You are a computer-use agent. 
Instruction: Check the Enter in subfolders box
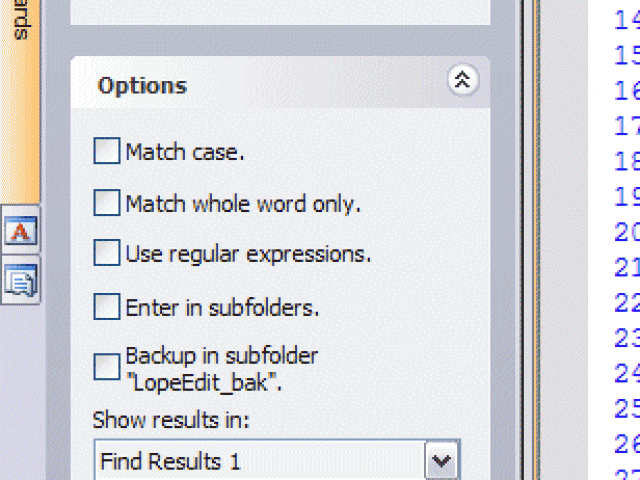(107, 307)
